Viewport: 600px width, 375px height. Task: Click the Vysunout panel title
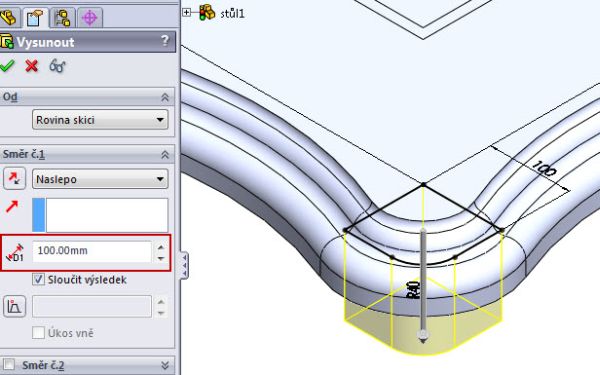(45, 42)
